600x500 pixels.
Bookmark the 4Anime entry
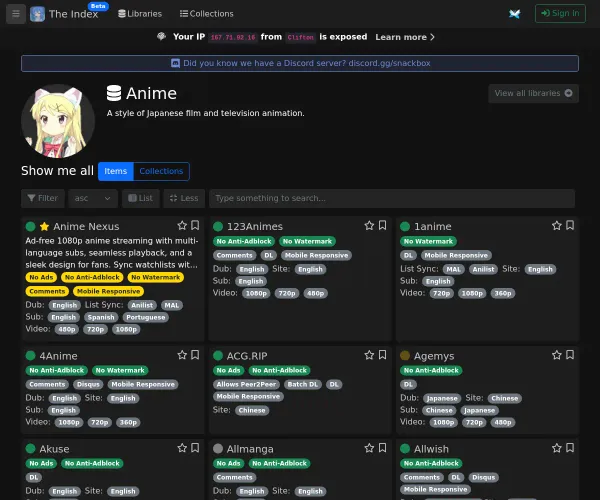pos(195,355)
